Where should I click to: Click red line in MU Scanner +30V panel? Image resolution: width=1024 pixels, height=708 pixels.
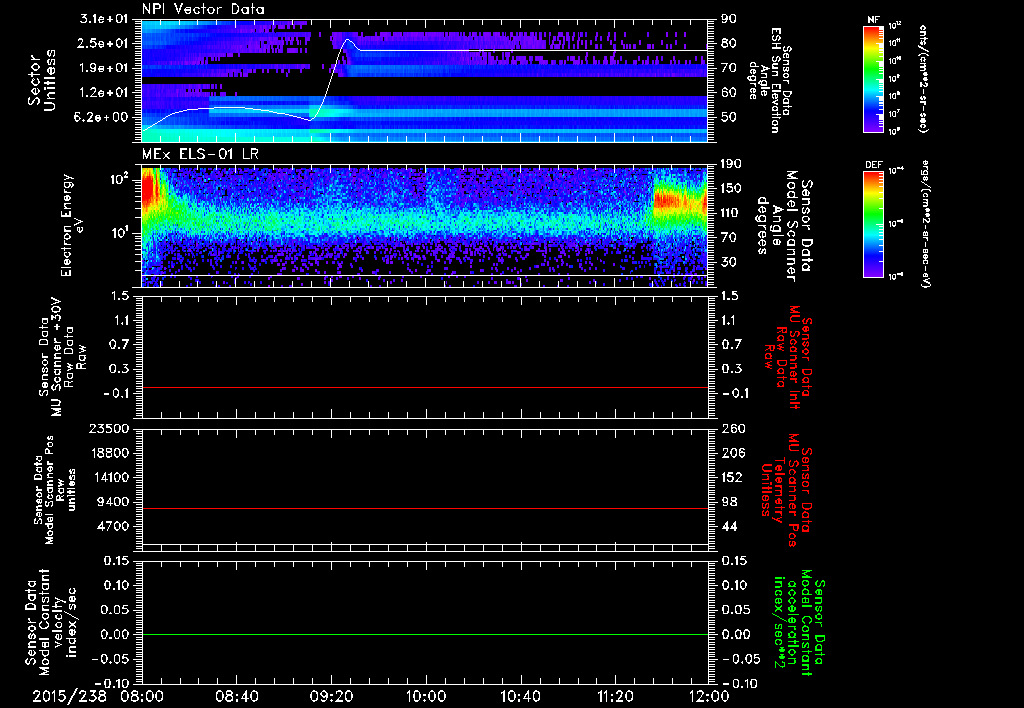[x=425, y=387]
